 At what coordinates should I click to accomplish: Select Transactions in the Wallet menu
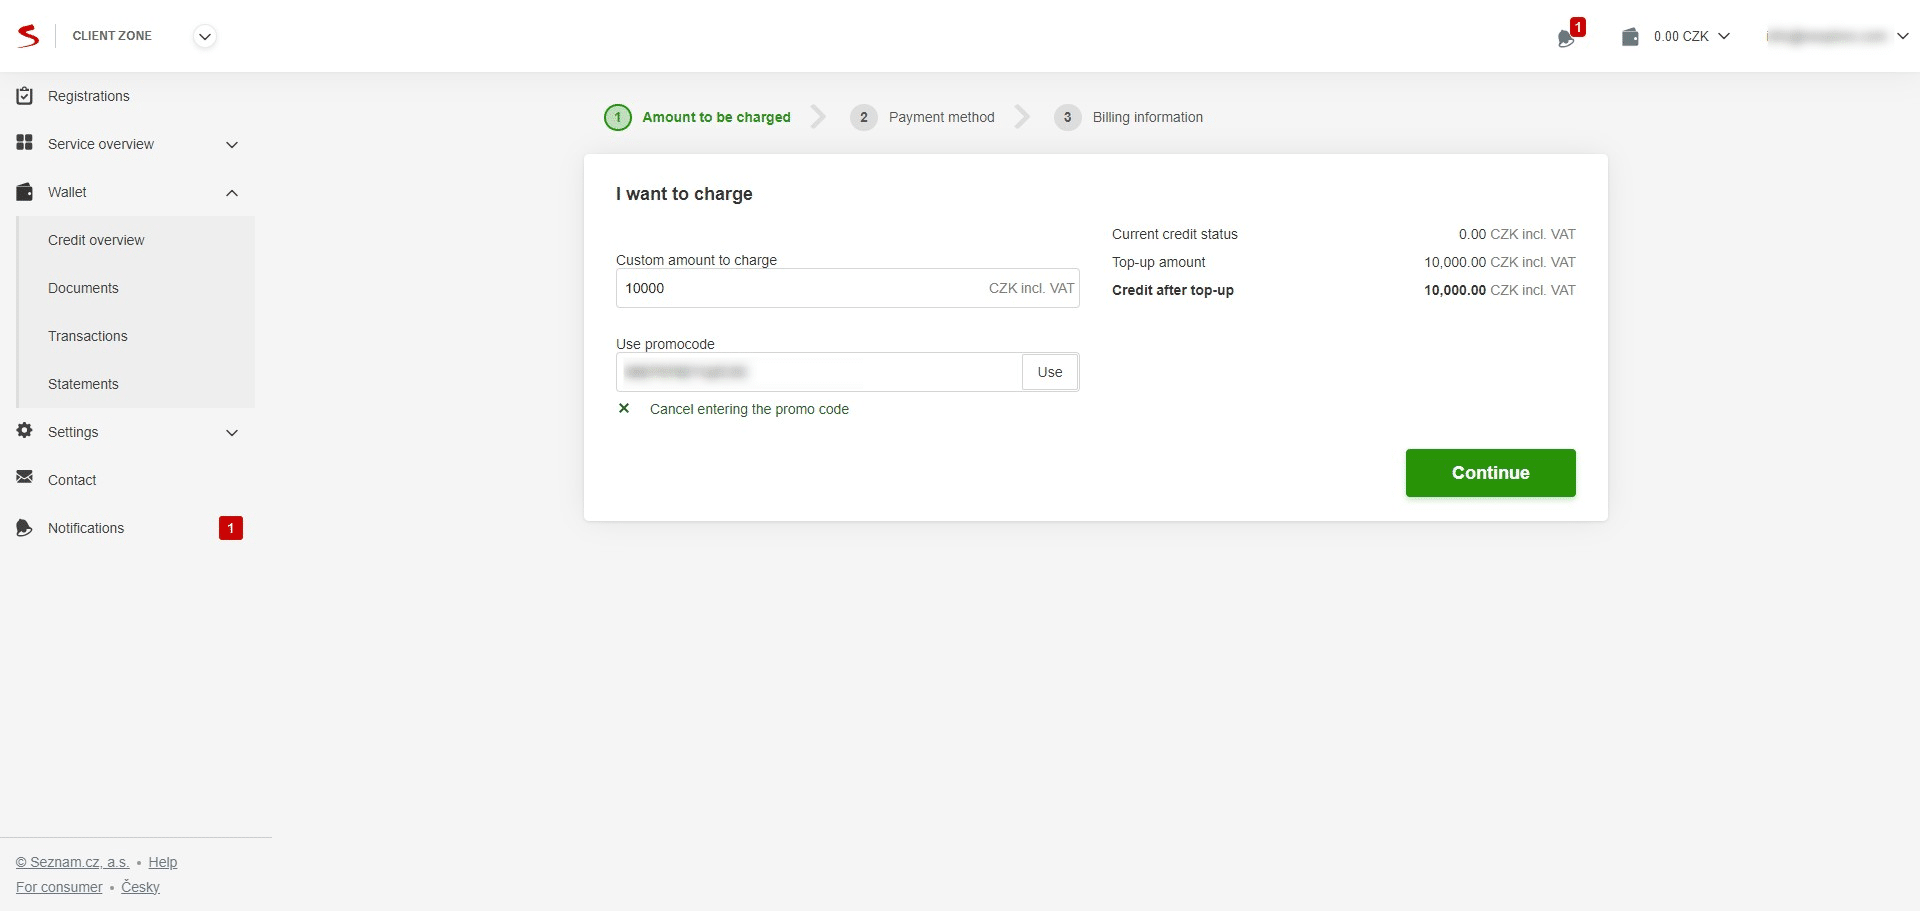pos(88,336)
